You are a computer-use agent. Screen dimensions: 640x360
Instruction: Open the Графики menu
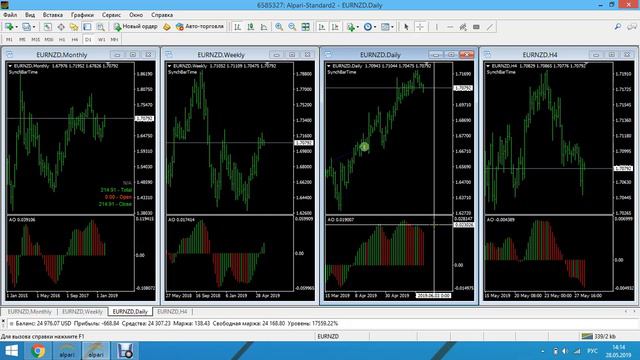(82, 15)
